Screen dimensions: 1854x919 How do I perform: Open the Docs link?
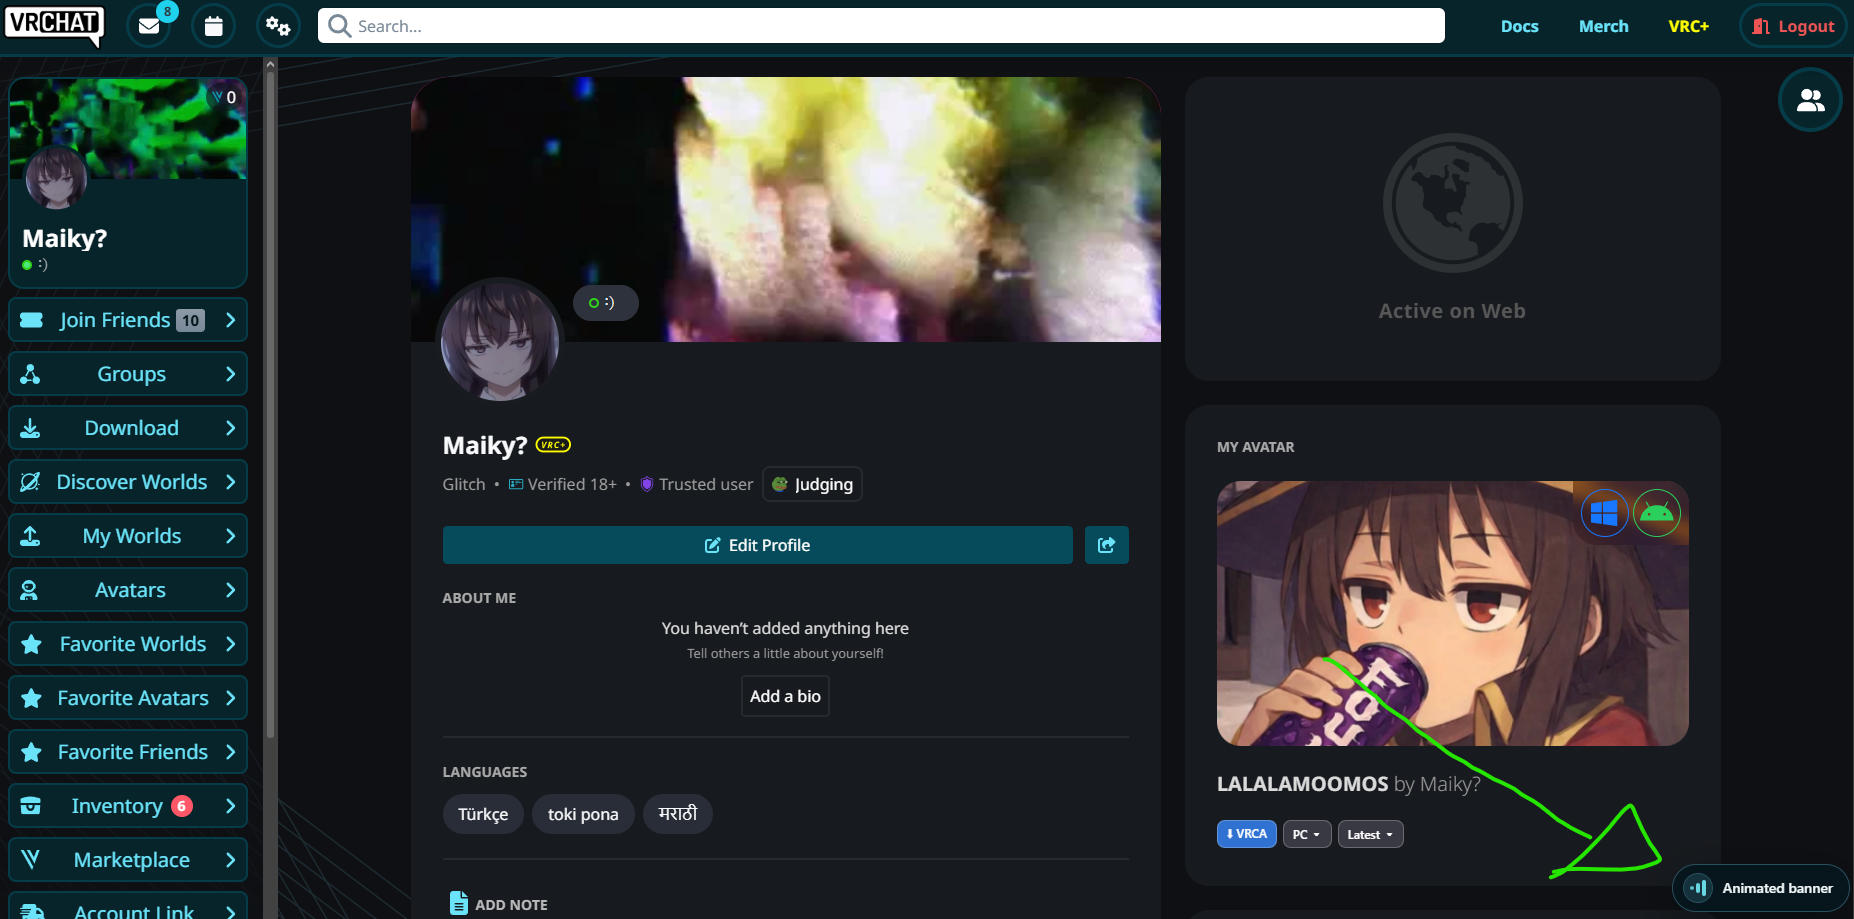(x=1519, y=26)
